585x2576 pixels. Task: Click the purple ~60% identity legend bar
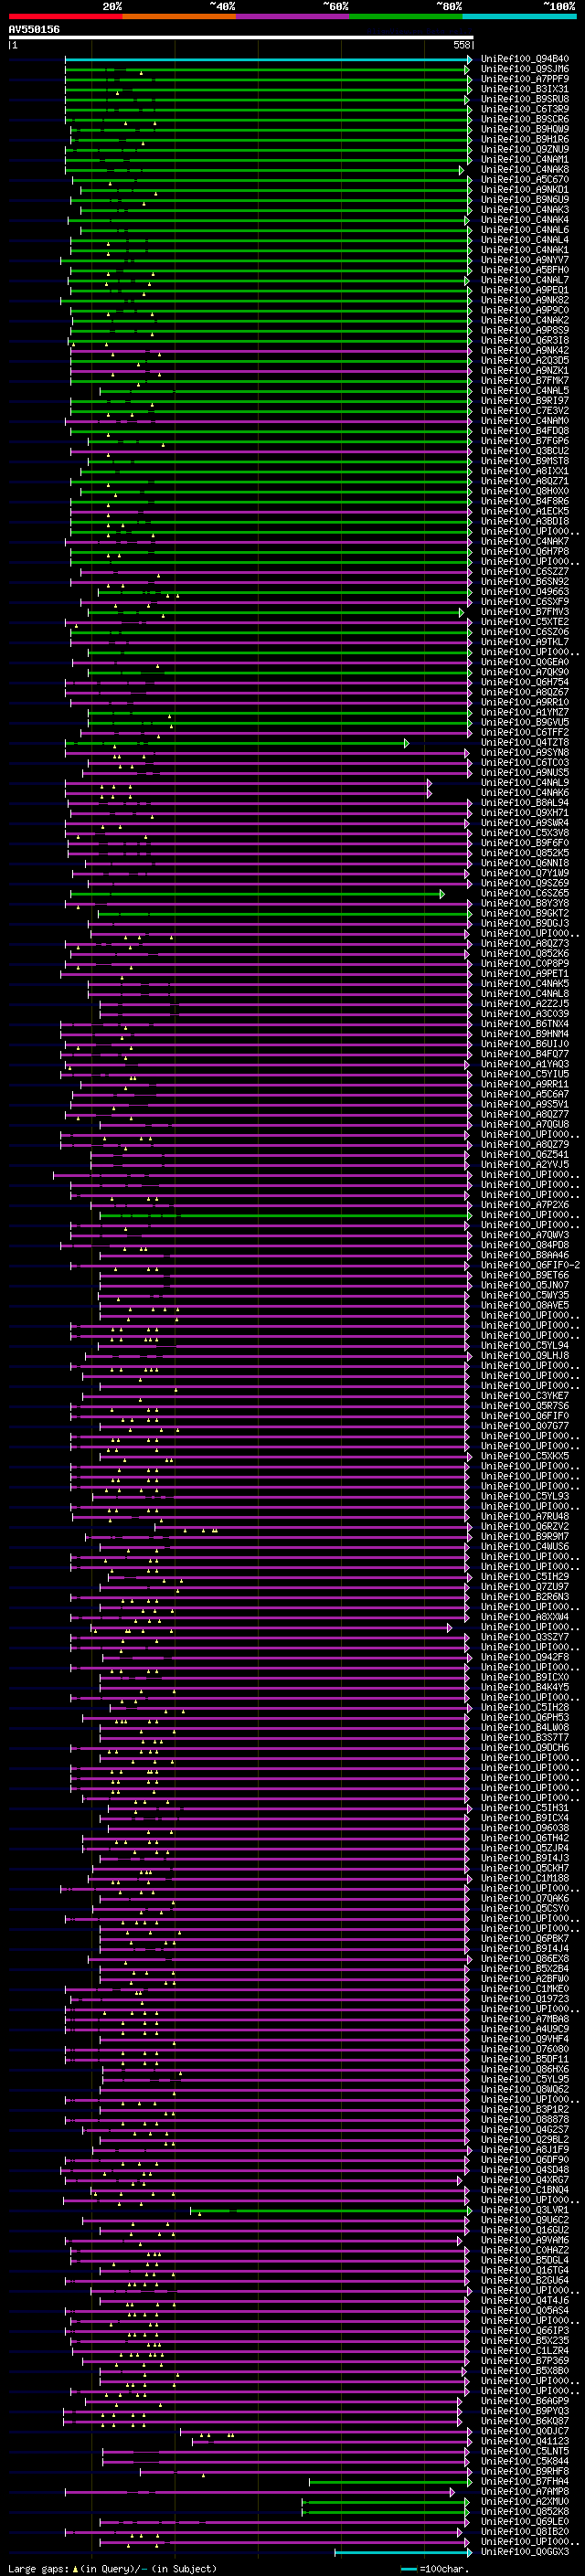coord(293,16)
